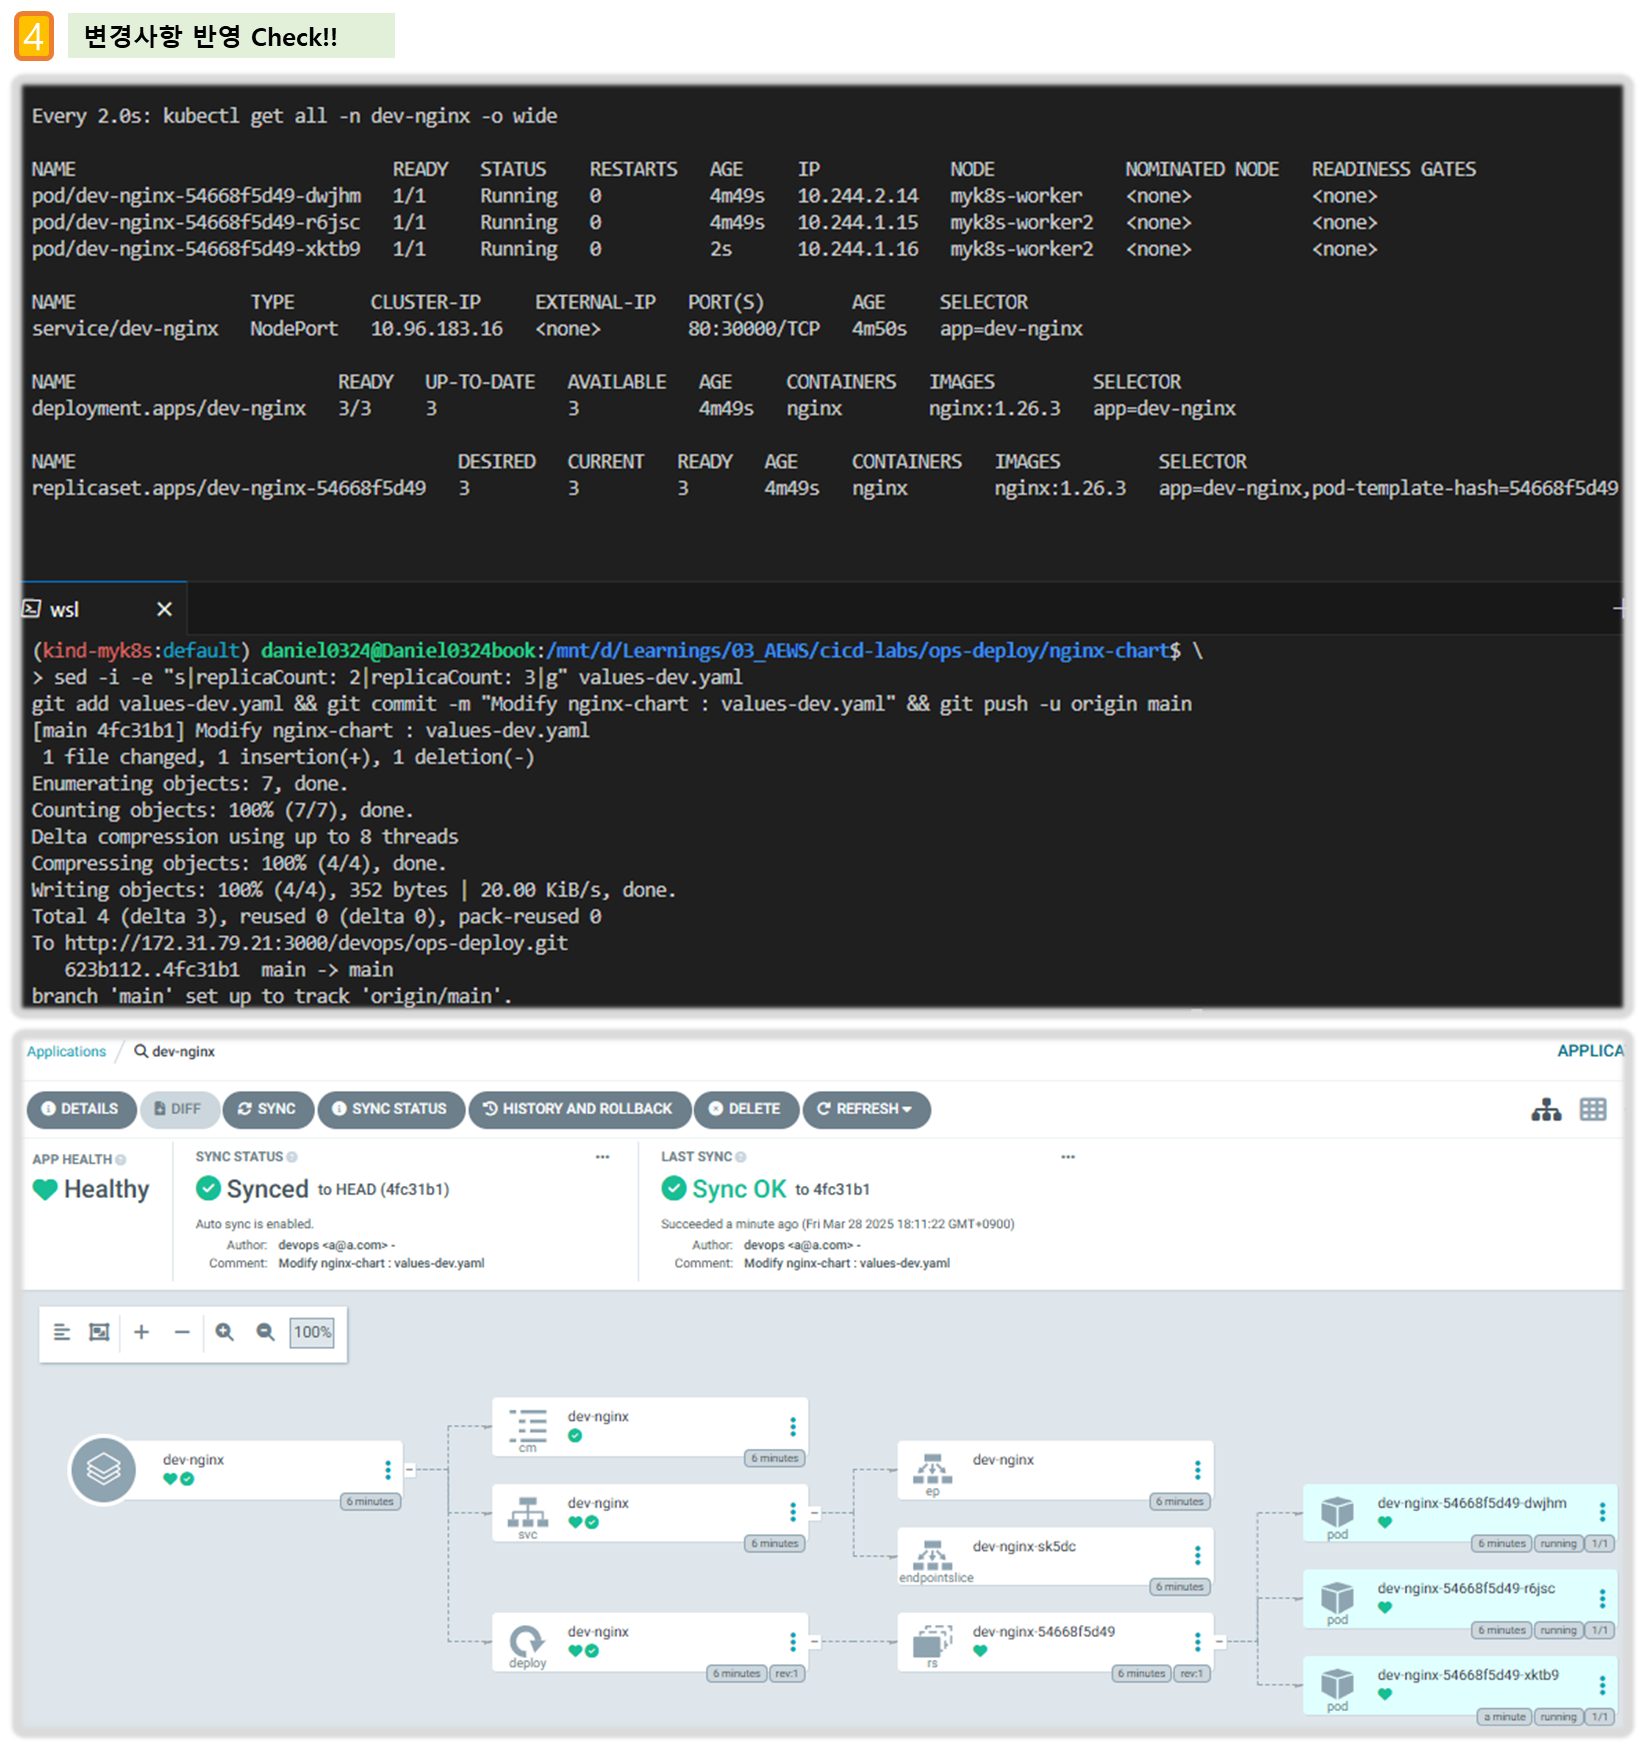Click Healthy app status text
1640x1744 pixels.
tap(106, 1189)
